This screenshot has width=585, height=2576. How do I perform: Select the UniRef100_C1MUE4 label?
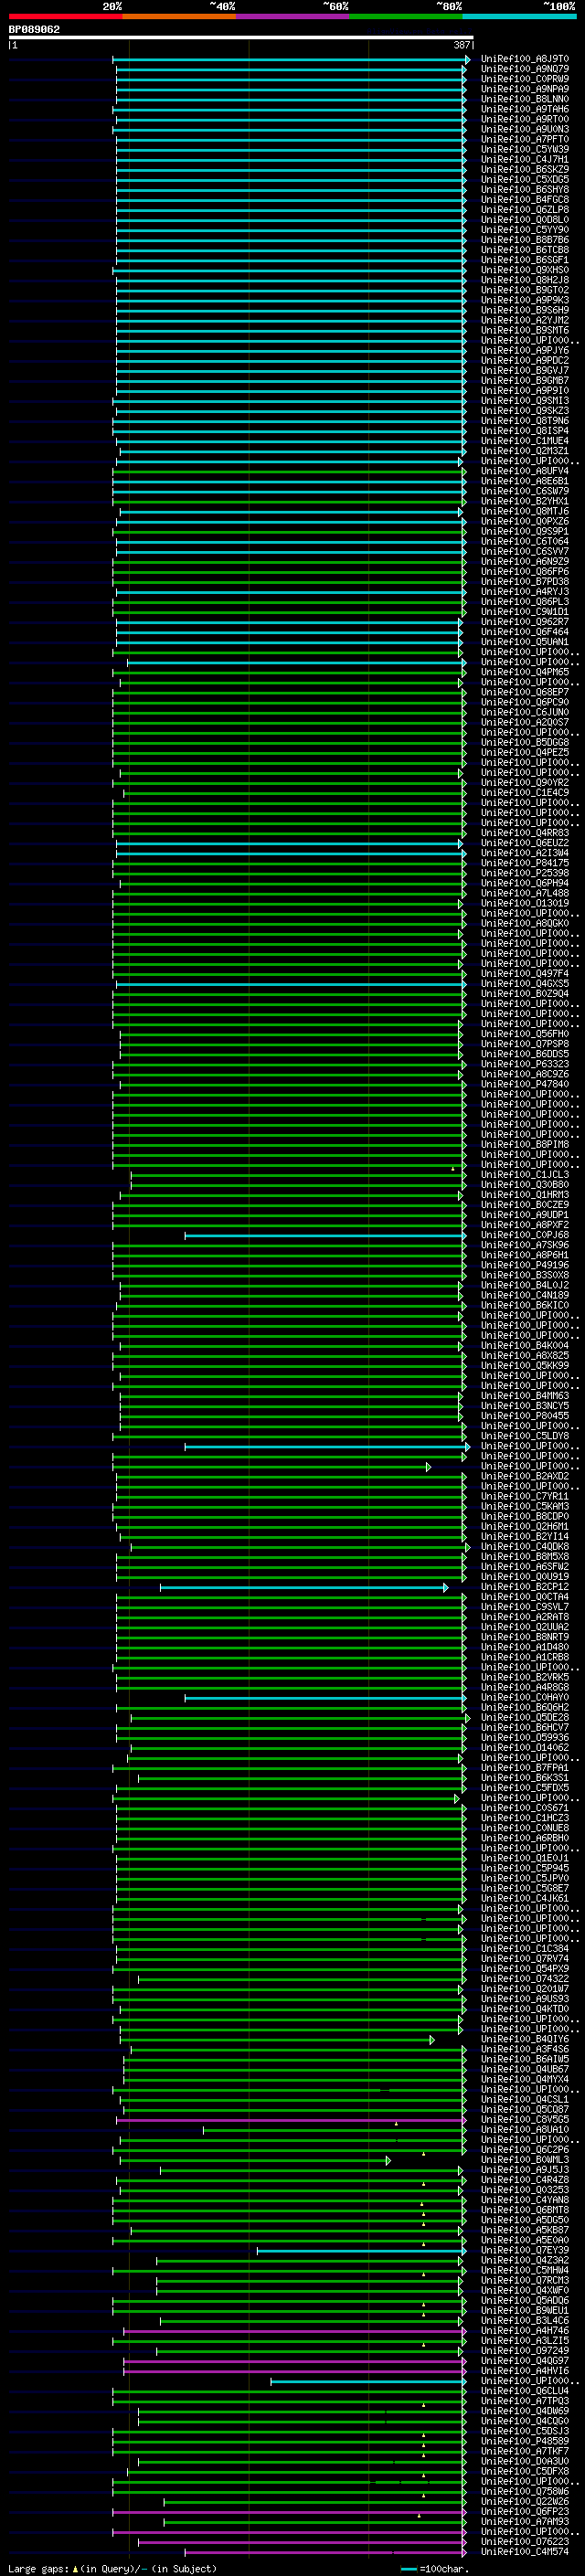pyautogui.click(x=525, y=441)
